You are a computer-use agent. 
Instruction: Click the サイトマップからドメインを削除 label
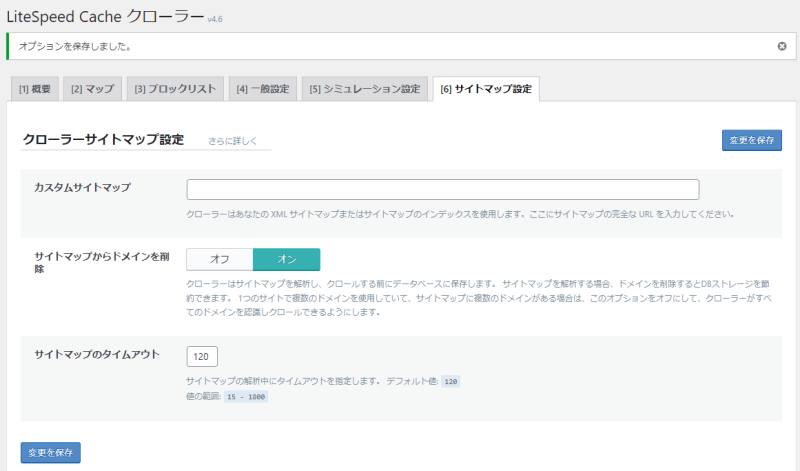[97, 263]
